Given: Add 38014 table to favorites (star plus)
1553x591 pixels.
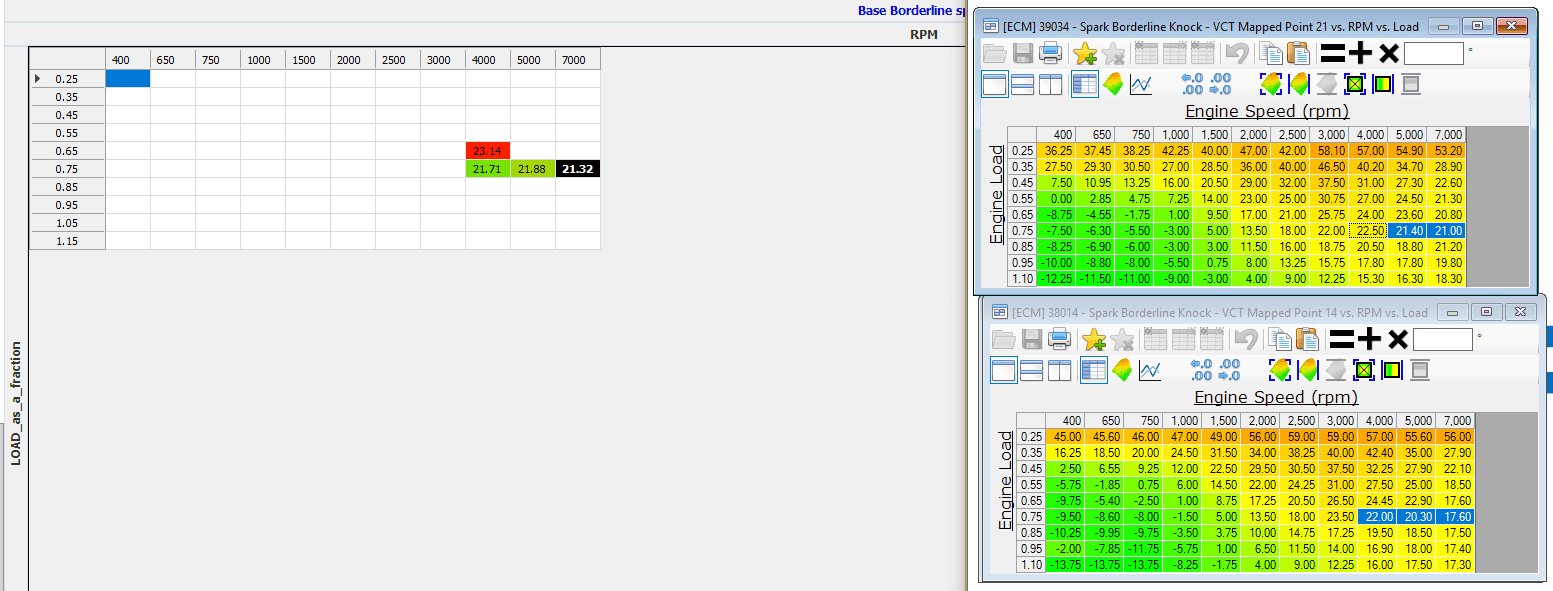Looking at the screenshot, I should [1093, 340].
